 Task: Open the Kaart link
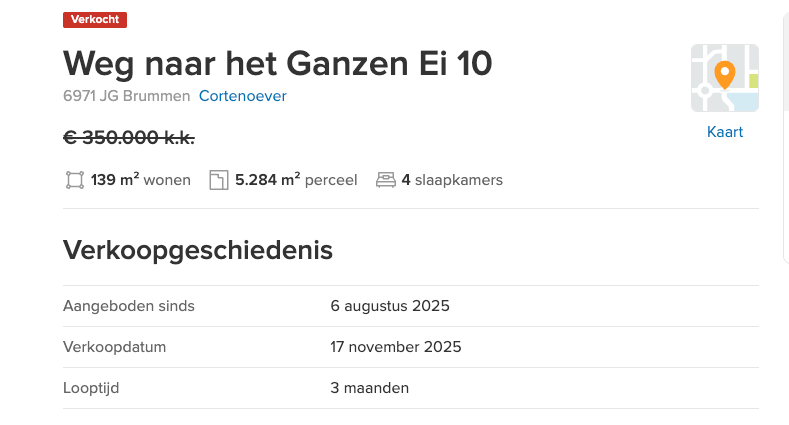click(x=724, y=132)
